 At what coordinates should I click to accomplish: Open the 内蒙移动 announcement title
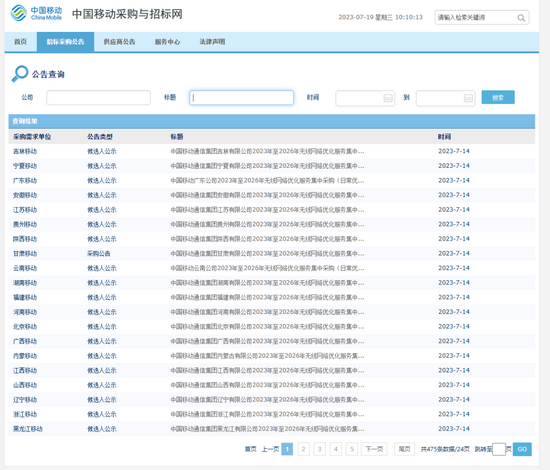coord(267,356)
